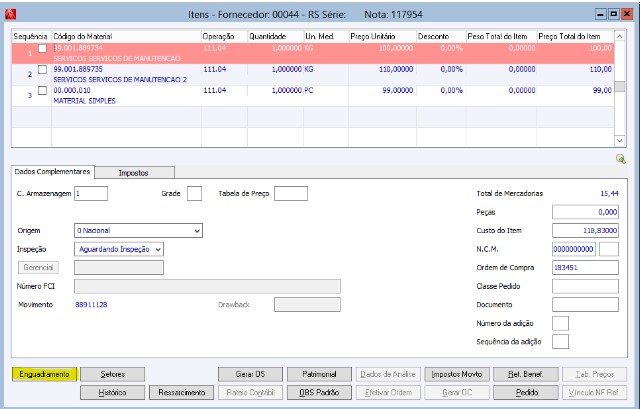Screen dimensions: 640x409
Task: Select code 99.001.889734 in first row
Action: (78, 48)
